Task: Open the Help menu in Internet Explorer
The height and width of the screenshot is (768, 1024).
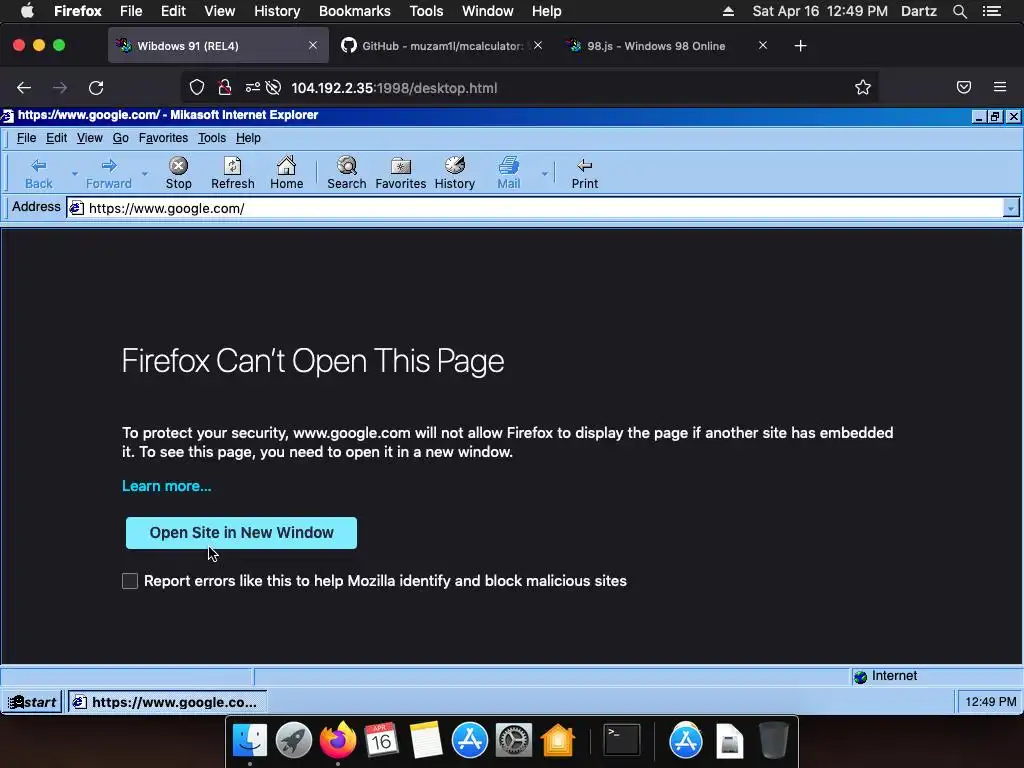Action: (248, 138)
